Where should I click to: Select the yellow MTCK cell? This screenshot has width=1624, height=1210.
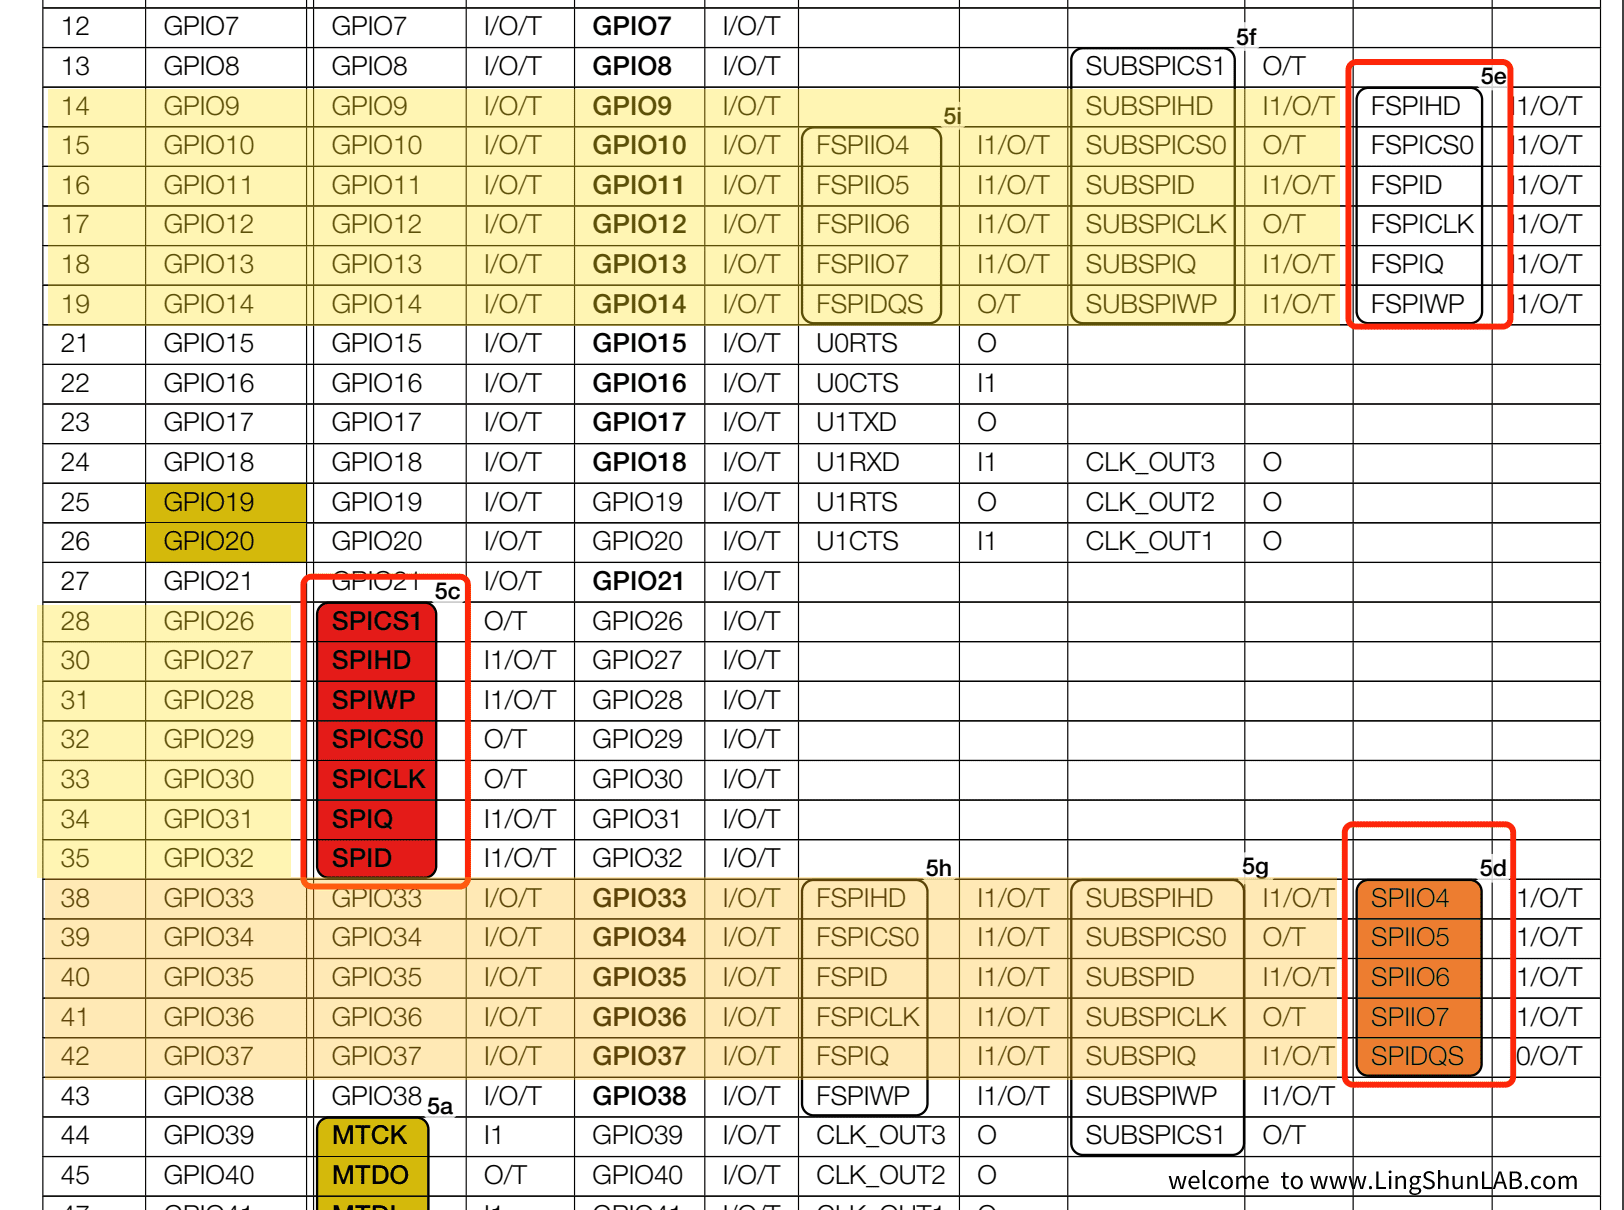coord(372,1136)
